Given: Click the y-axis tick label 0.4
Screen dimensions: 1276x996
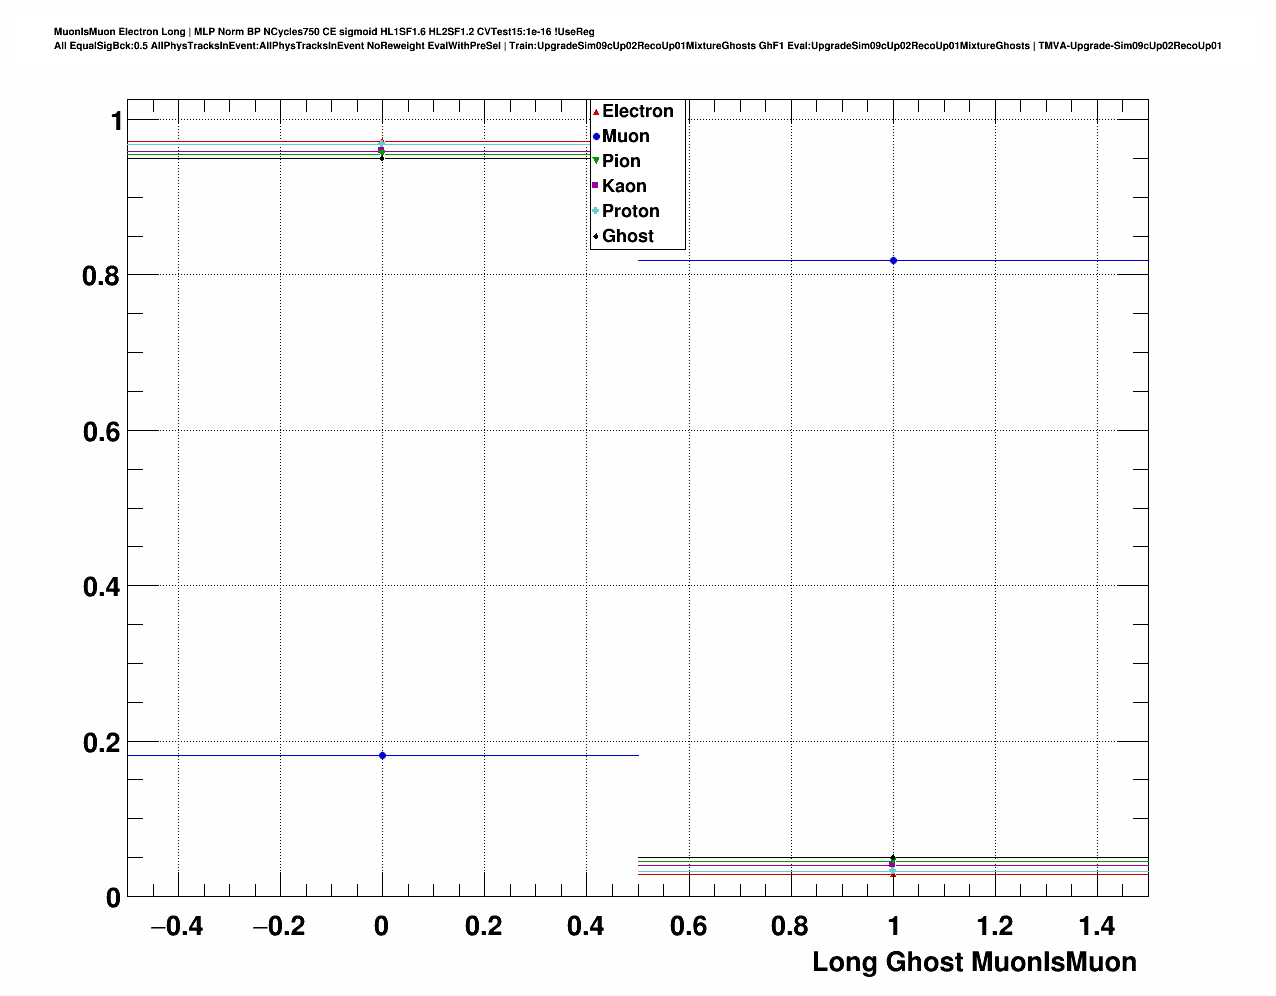Looking at the screenshot, I should pos(101,587).
